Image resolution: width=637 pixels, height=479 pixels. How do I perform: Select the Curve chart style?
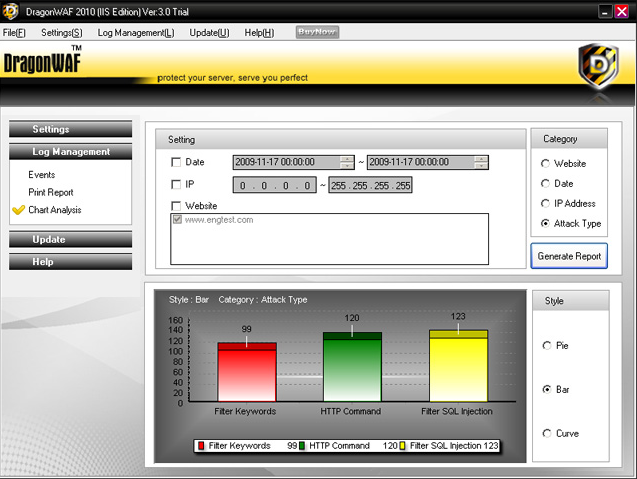coord(547,433)
